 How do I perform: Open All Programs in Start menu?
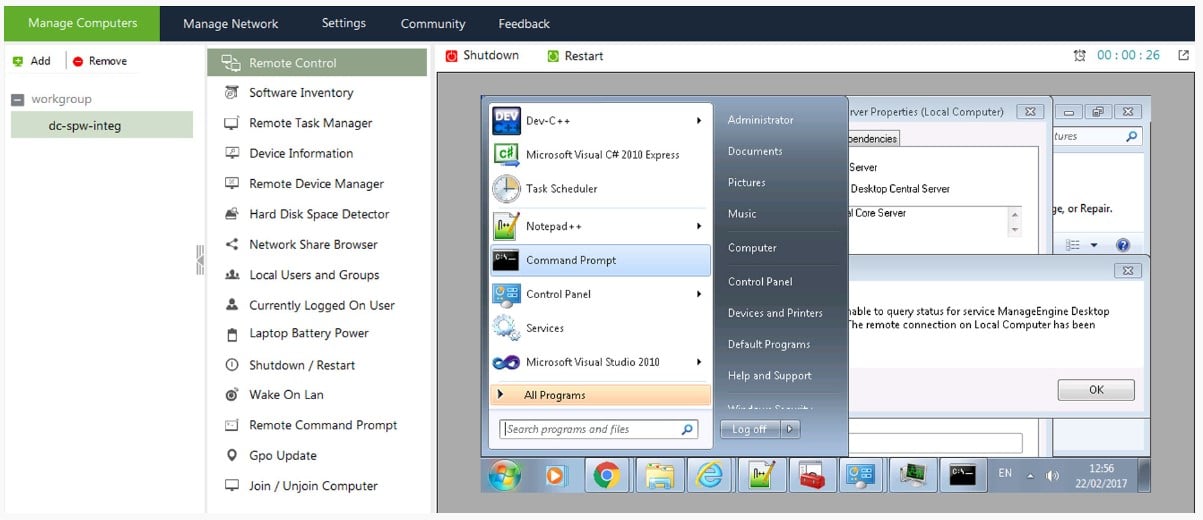(600, 395)
